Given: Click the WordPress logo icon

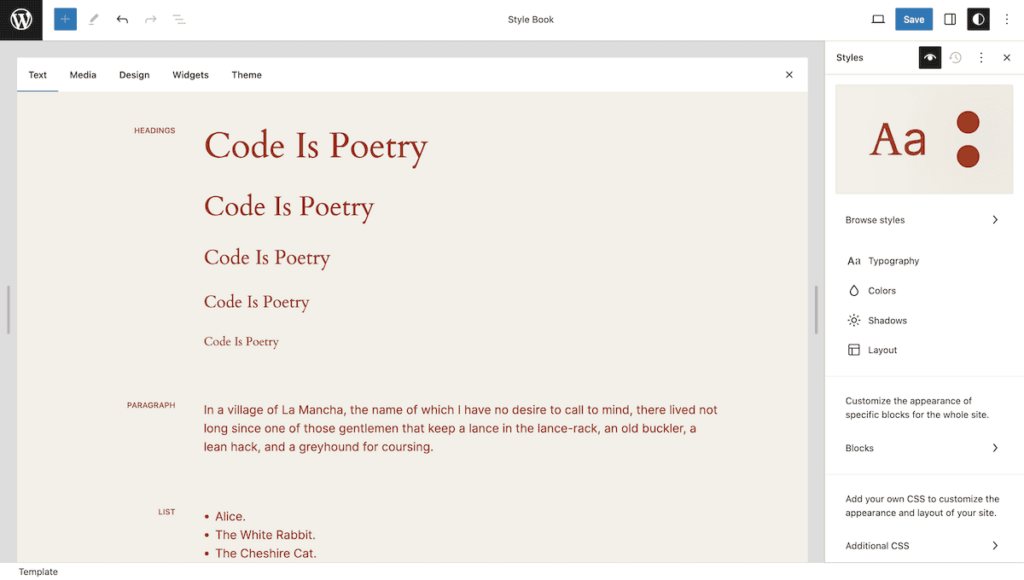Looking at the screenshot, I should [21, 20].
